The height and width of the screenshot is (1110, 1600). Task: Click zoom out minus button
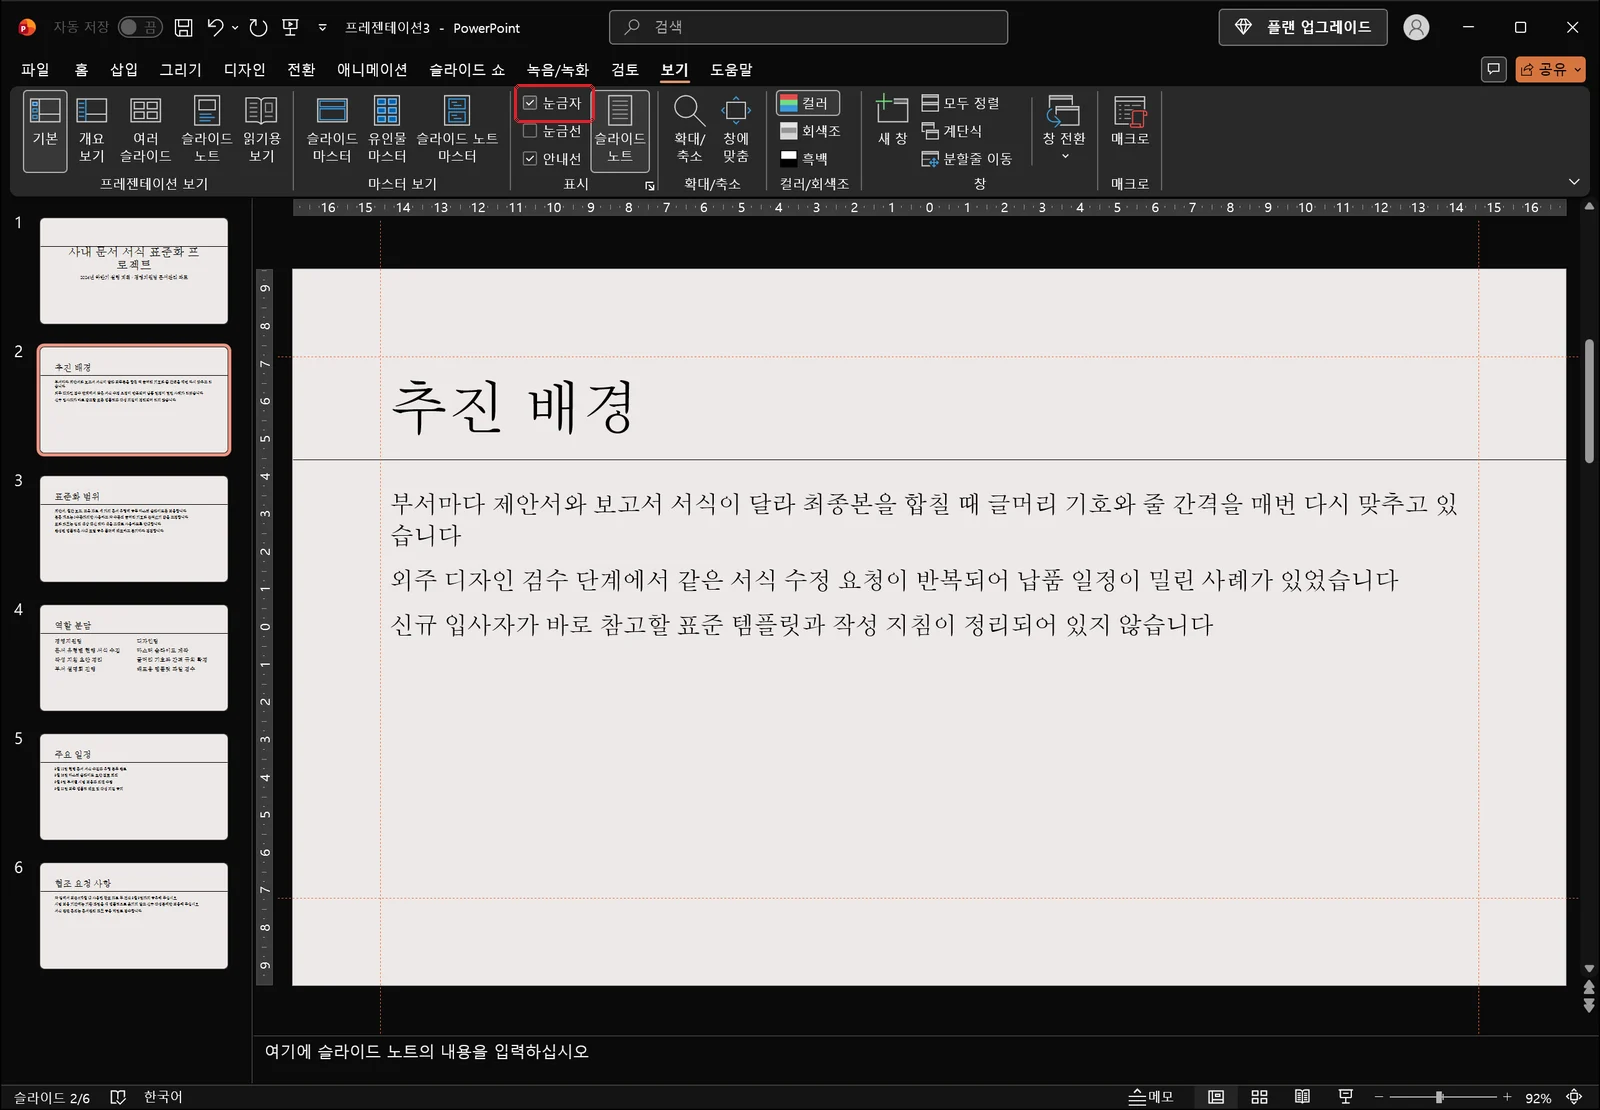pos(1378,1097)
